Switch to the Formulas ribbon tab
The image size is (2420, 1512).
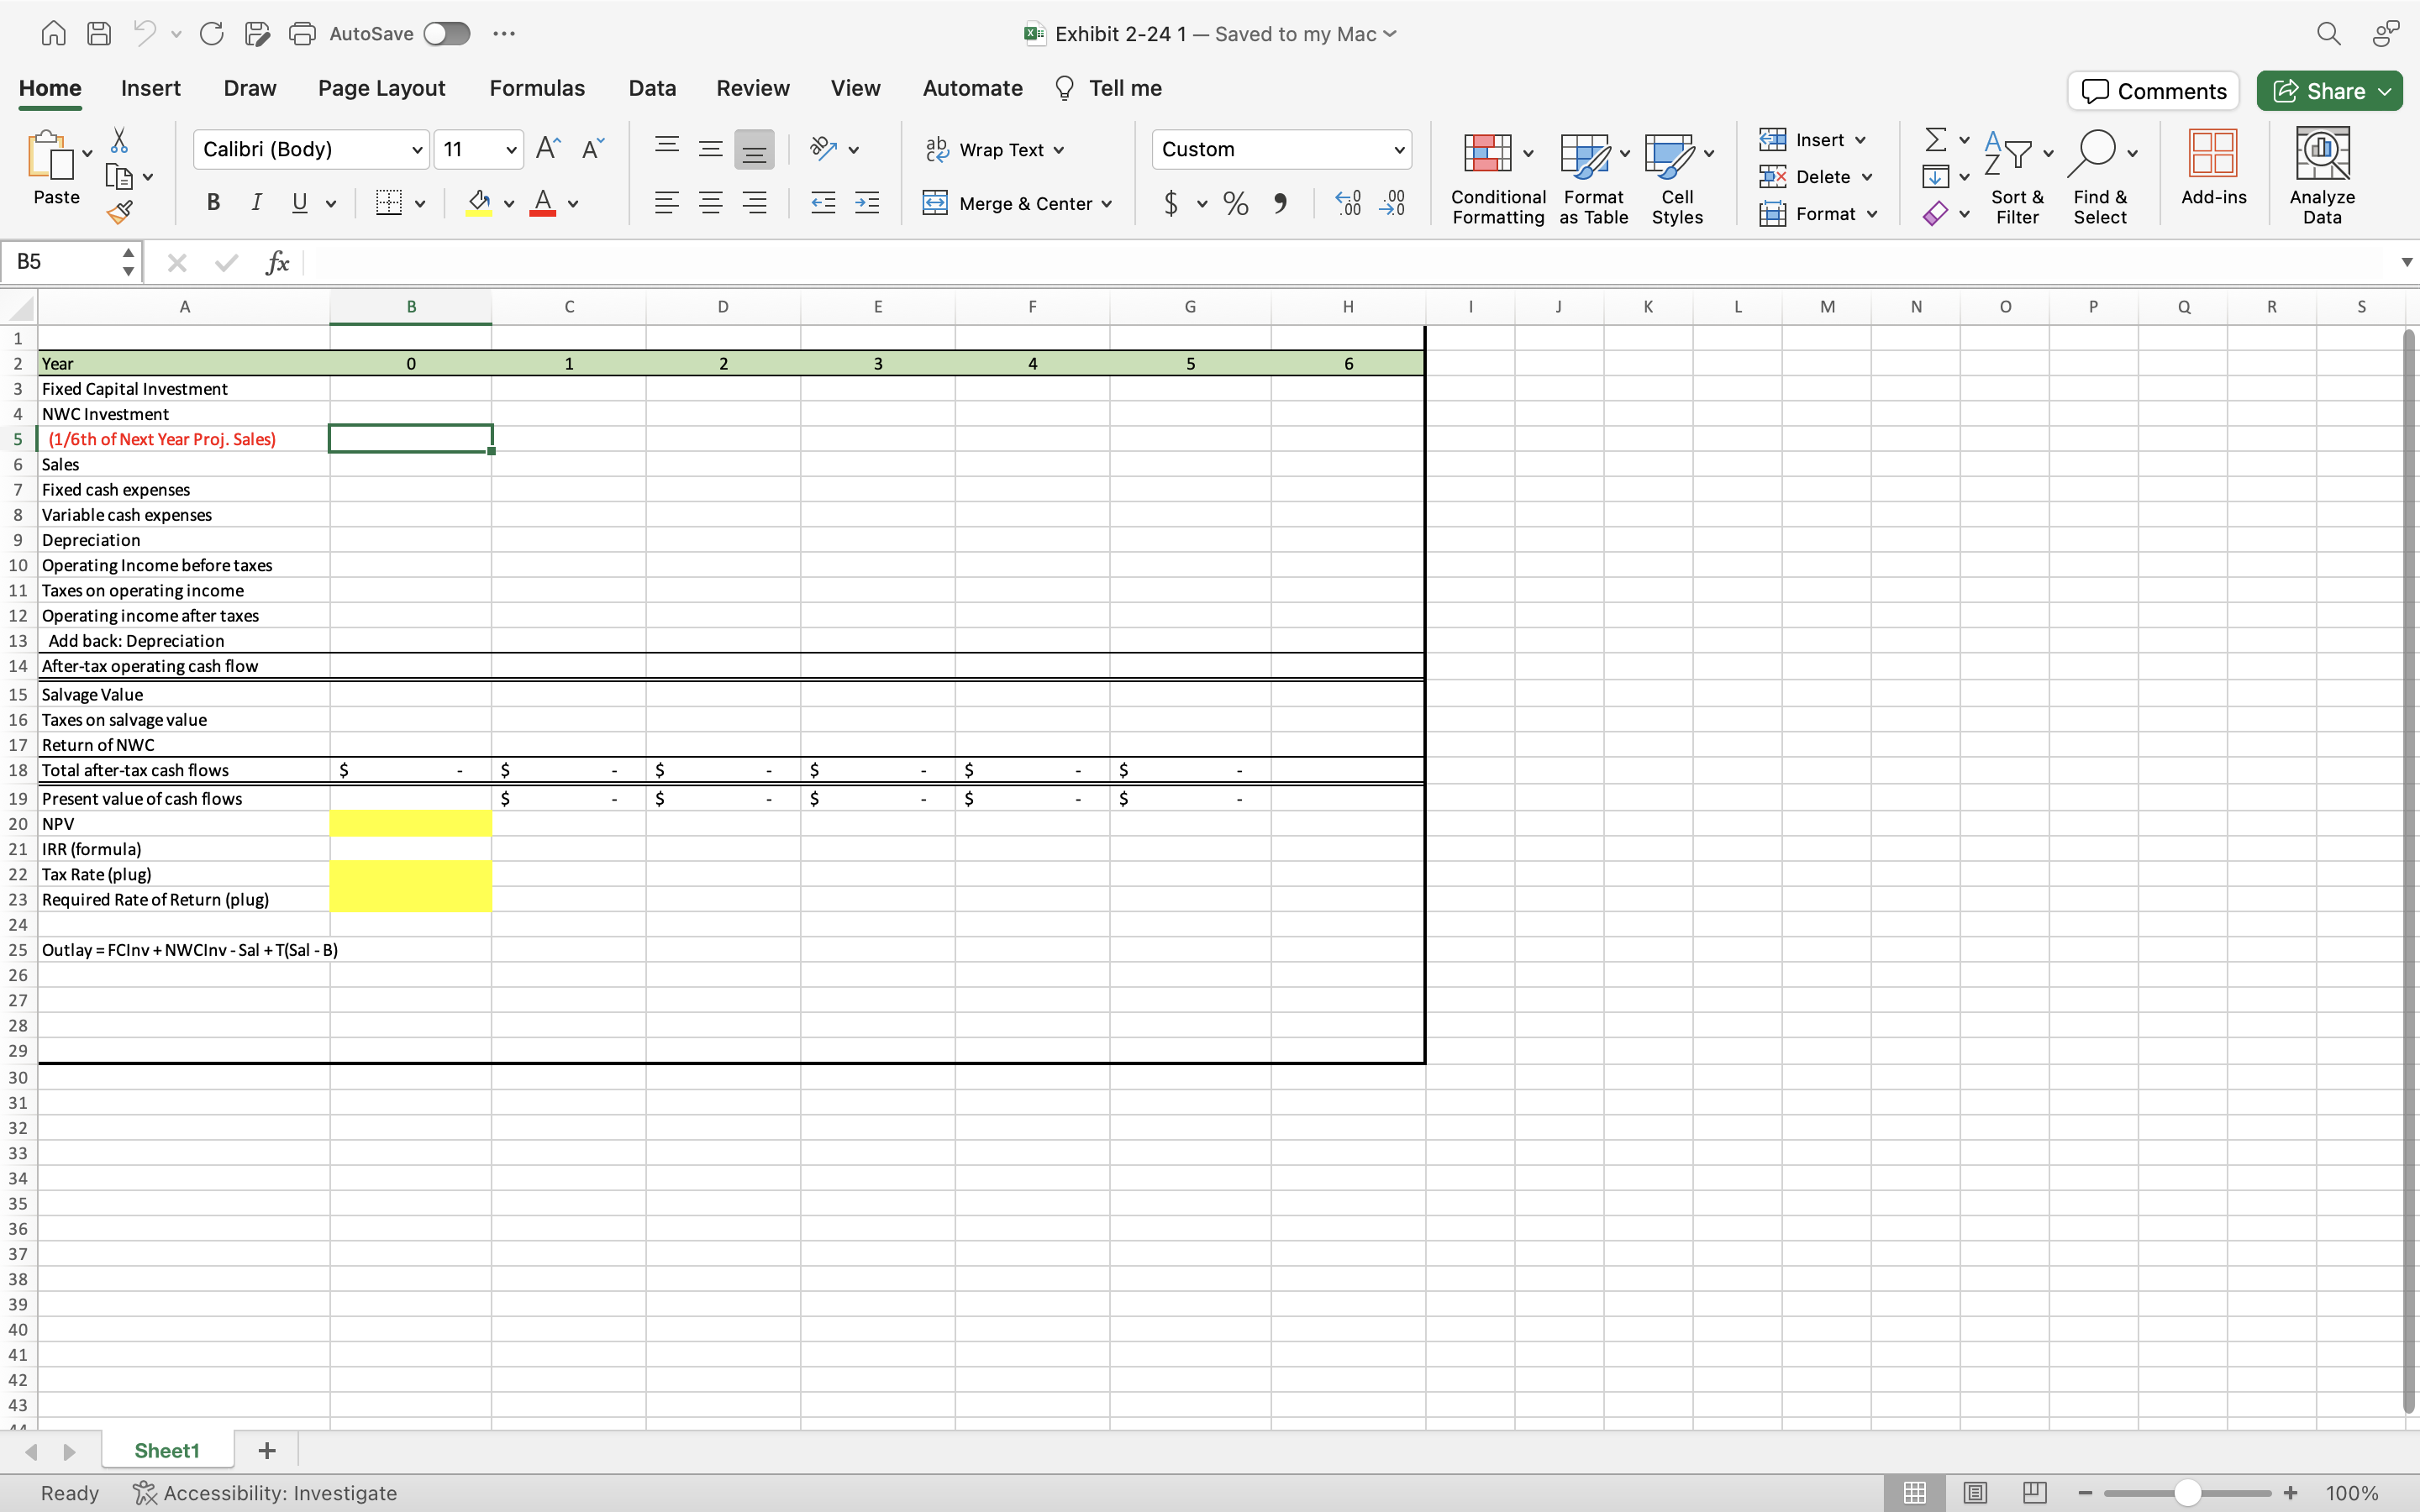click(536, 88)
